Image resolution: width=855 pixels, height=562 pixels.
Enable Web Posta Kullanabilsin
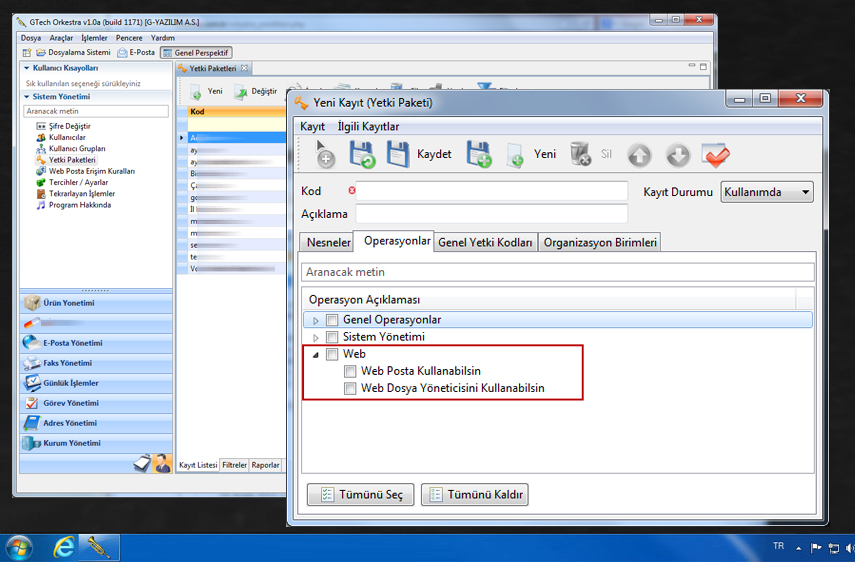350,372
